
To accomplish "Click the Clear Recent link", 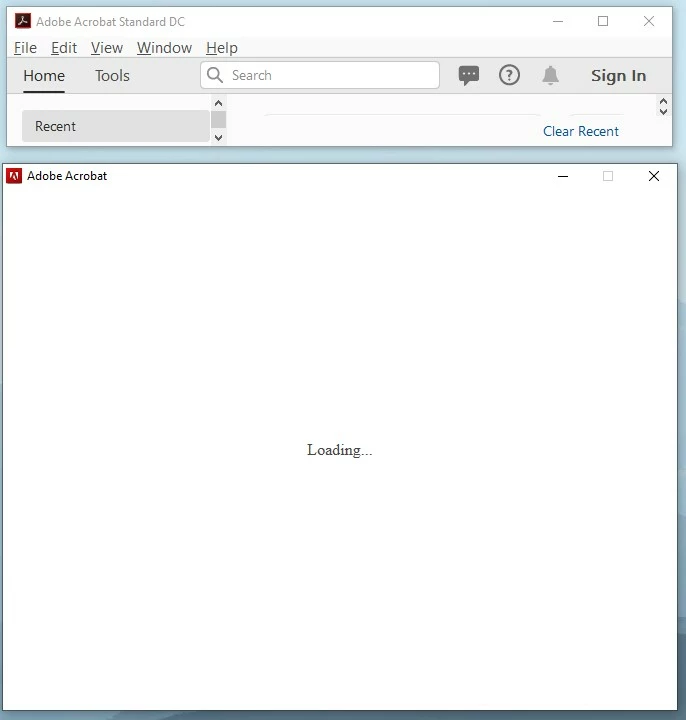I will (581, 131).
